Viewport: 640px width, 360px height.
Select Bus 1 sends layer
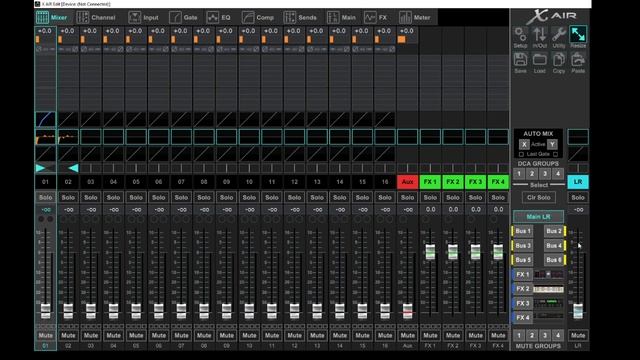(523, 231)
